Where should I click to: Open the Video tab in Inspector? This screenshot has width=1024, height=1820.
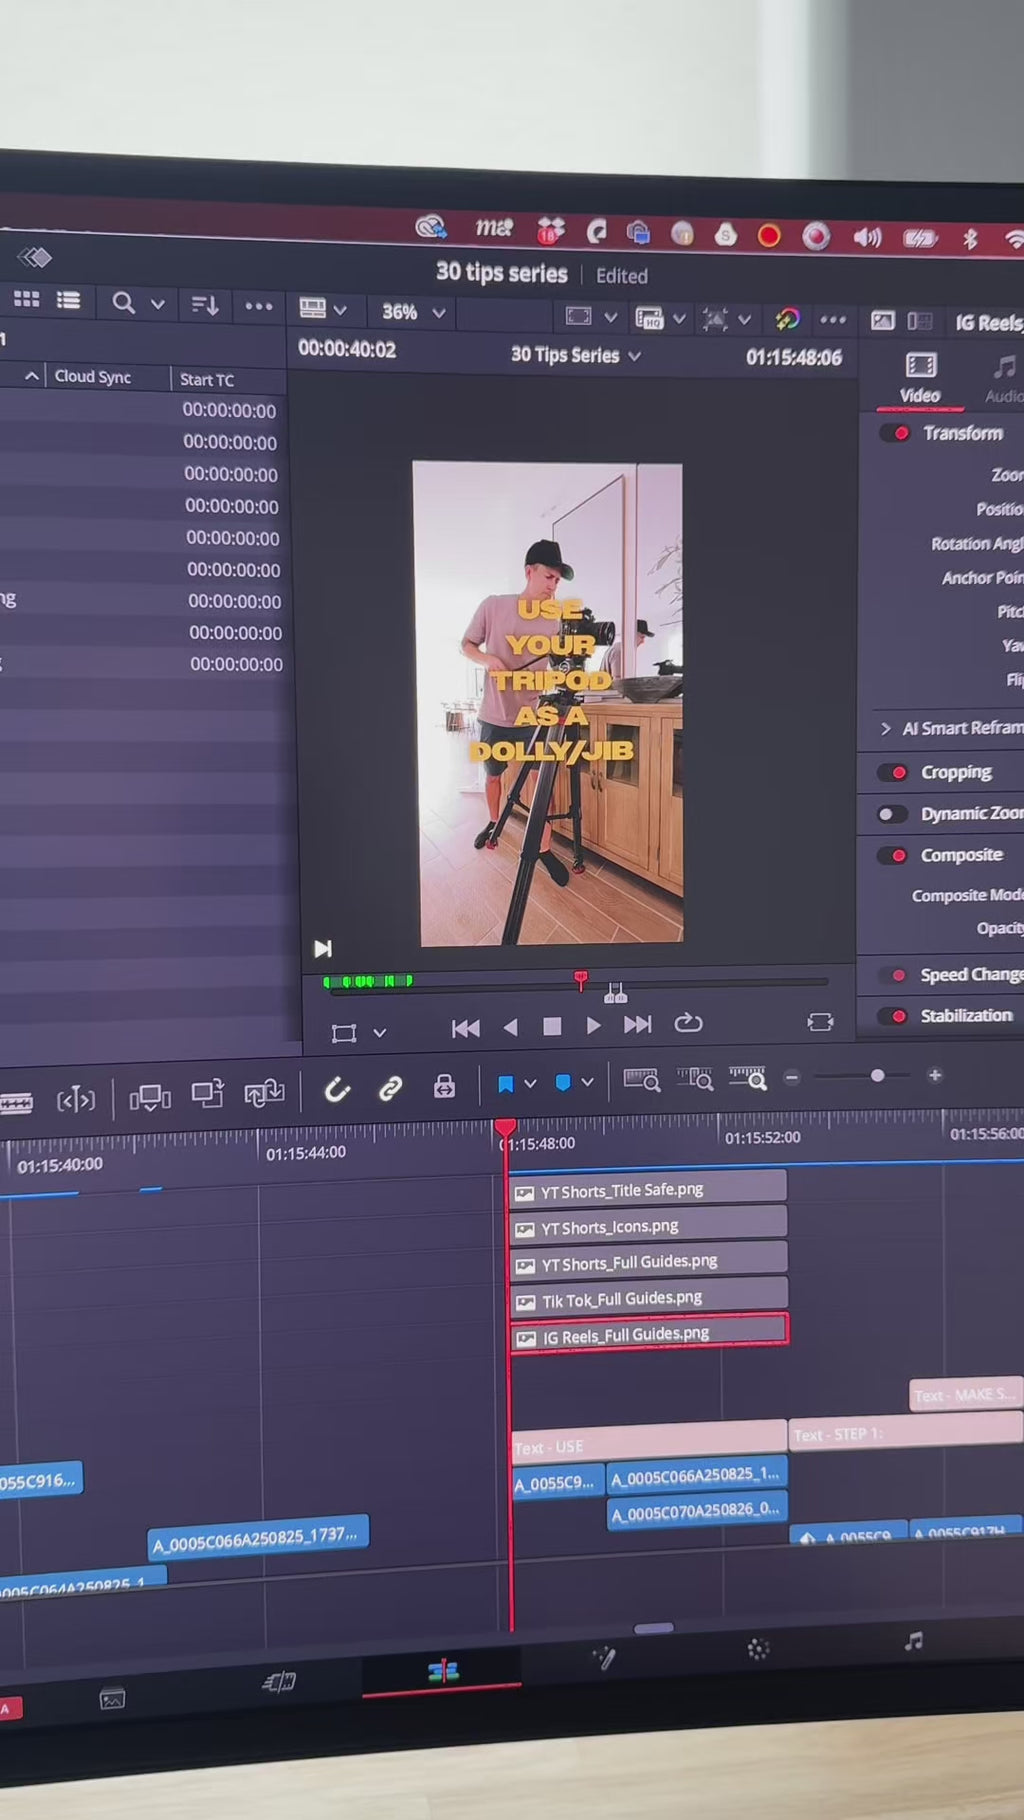919,379
